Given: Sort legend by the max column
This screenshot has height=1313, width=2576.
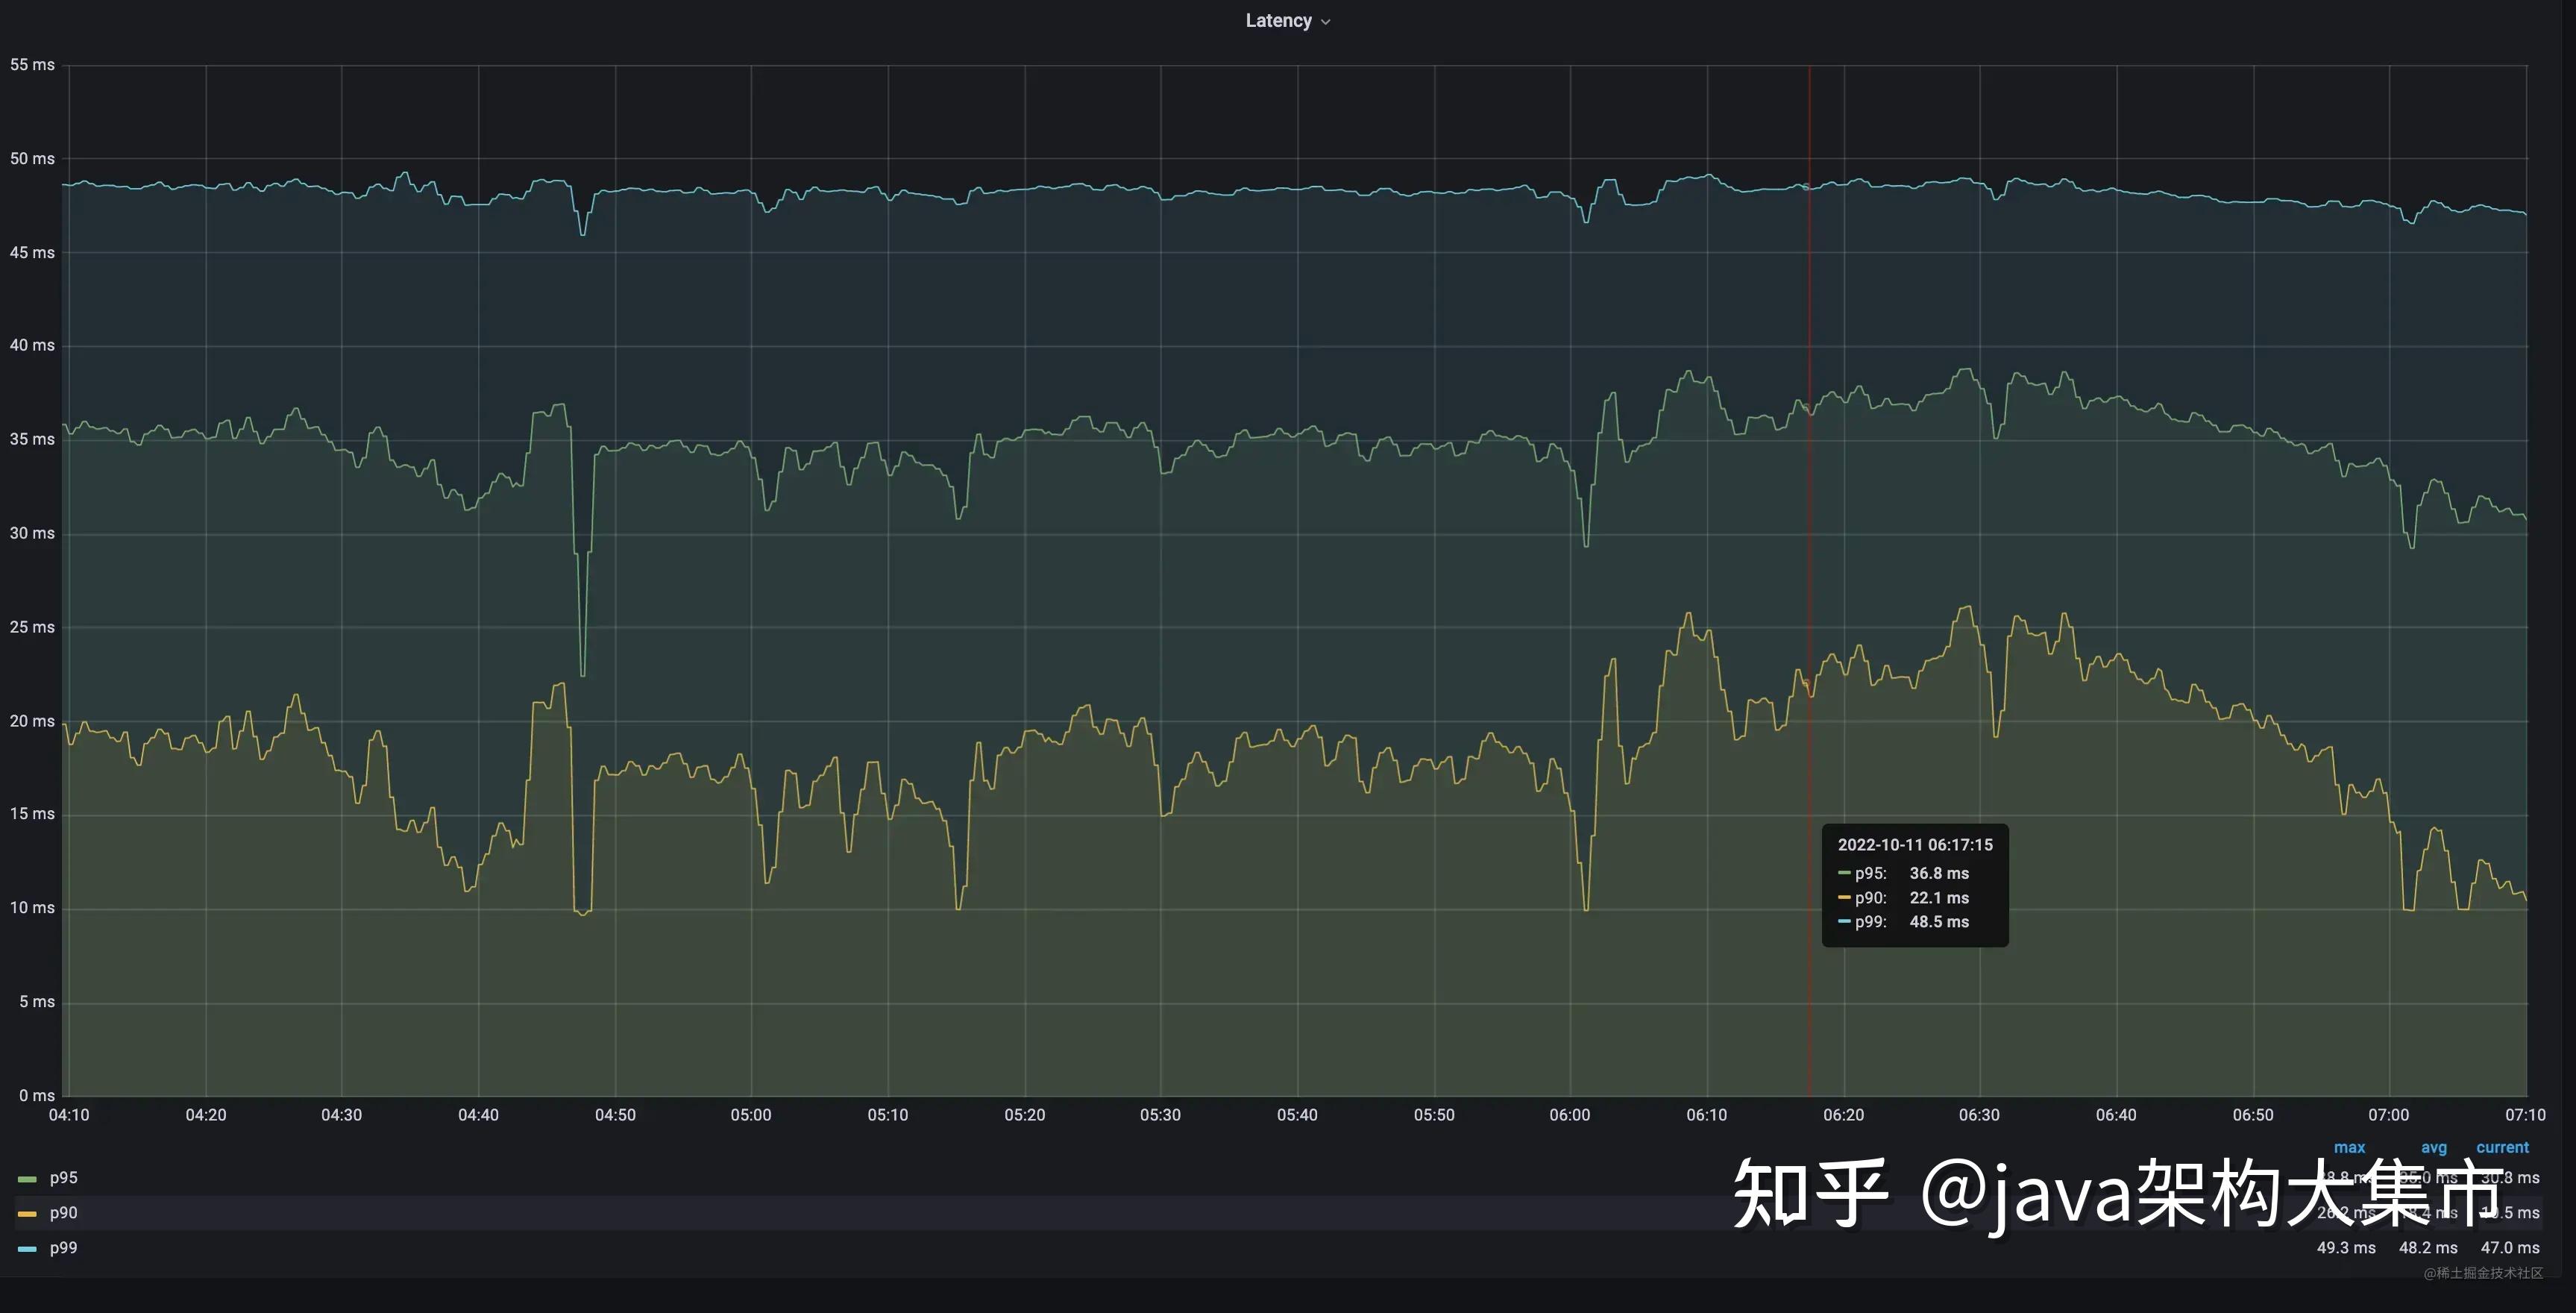Looking at the screenshot, I should [2349, 1148].
